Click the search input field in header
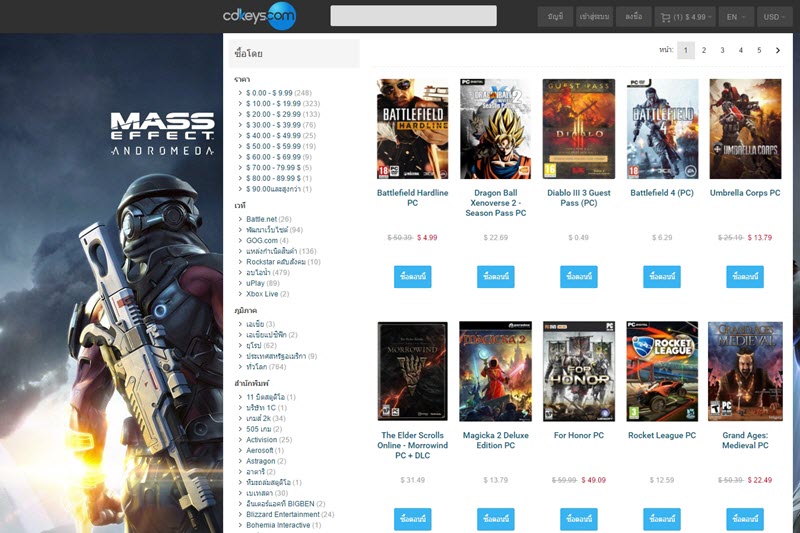Screen dimensions: 800x533 [x=413, y=16]
